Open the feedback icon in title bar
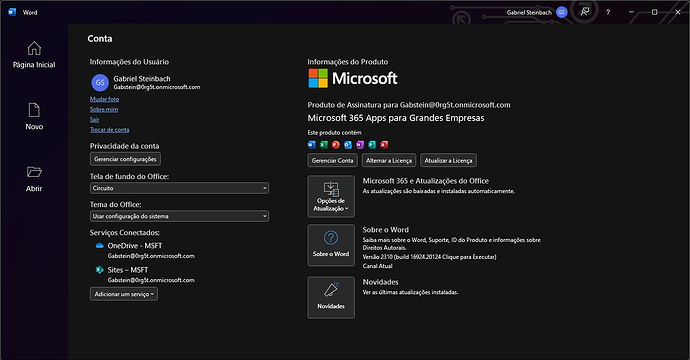The width and height of the screenshot is (690, 360). pyautogui.click(x=584, y=12)
